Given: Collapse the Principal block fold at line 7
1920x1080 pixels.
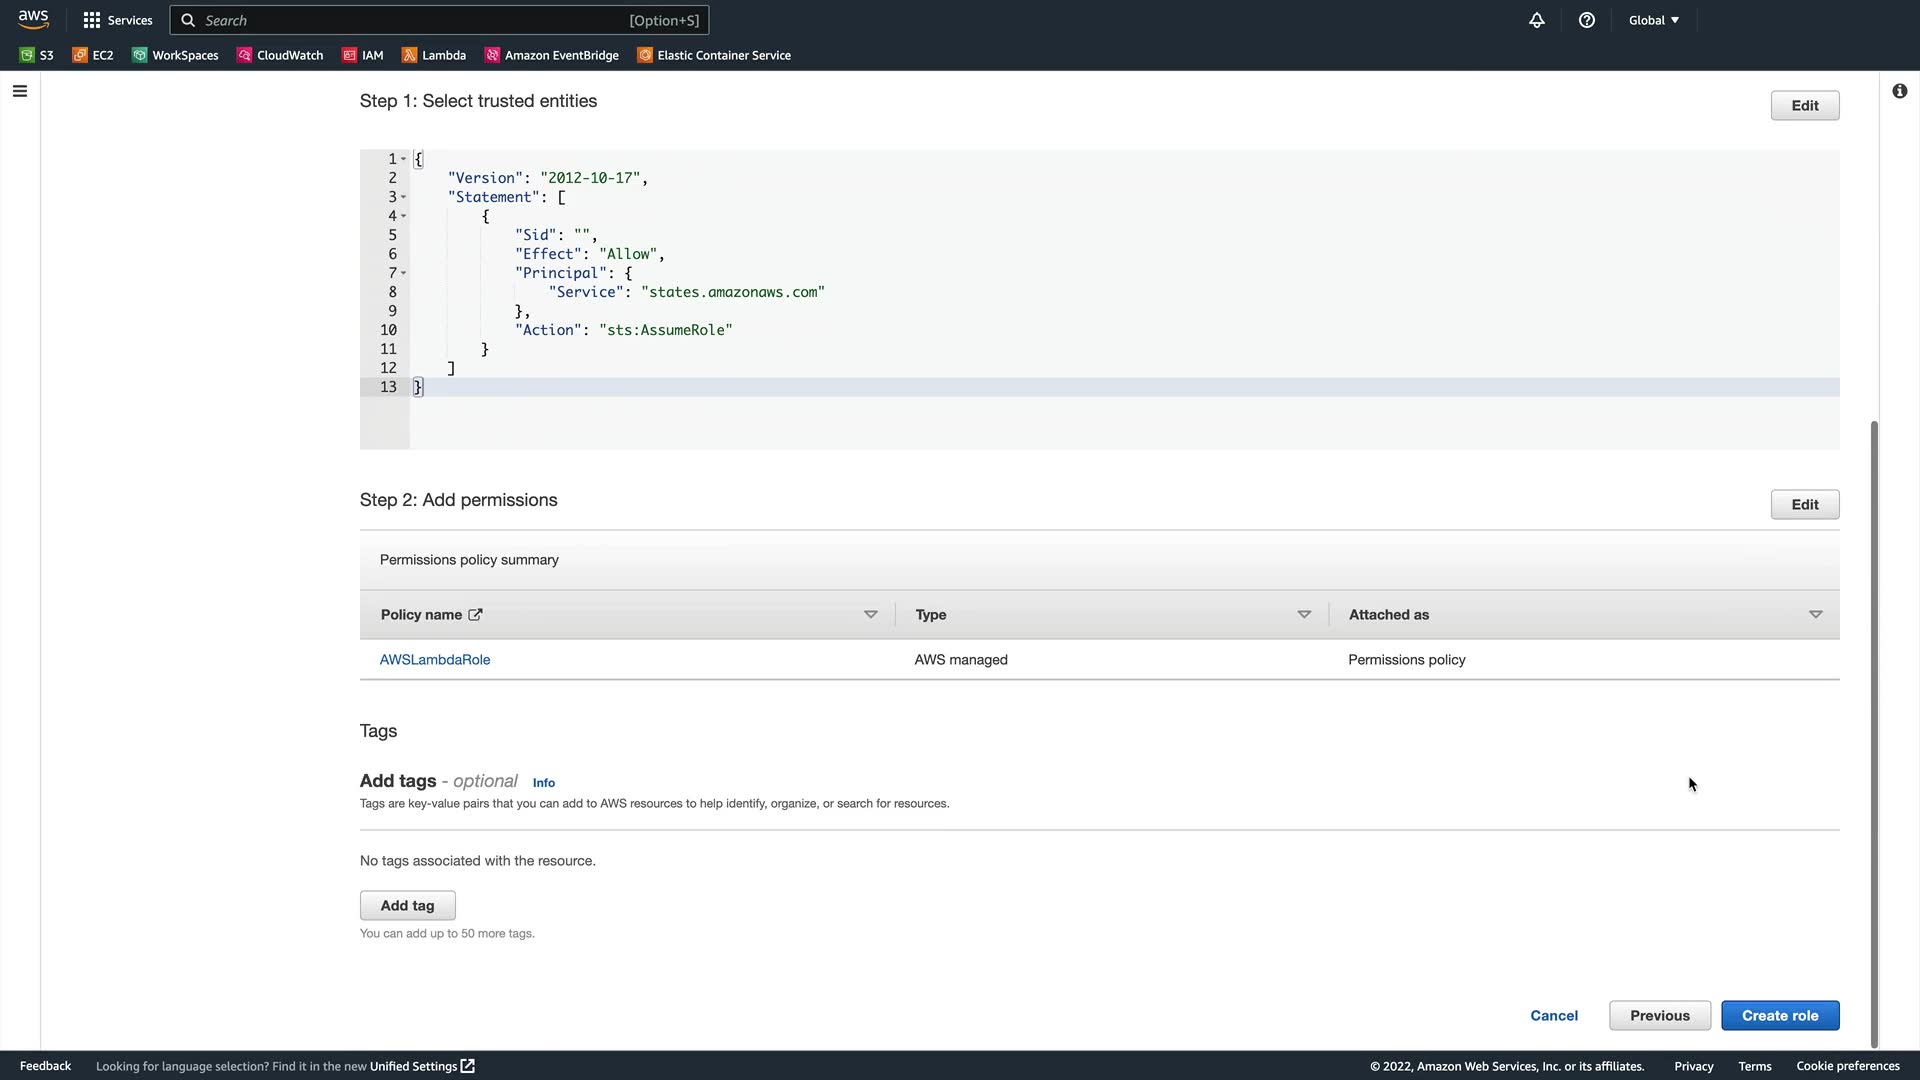Looking at the screenshot, I should tap(404, 273).
